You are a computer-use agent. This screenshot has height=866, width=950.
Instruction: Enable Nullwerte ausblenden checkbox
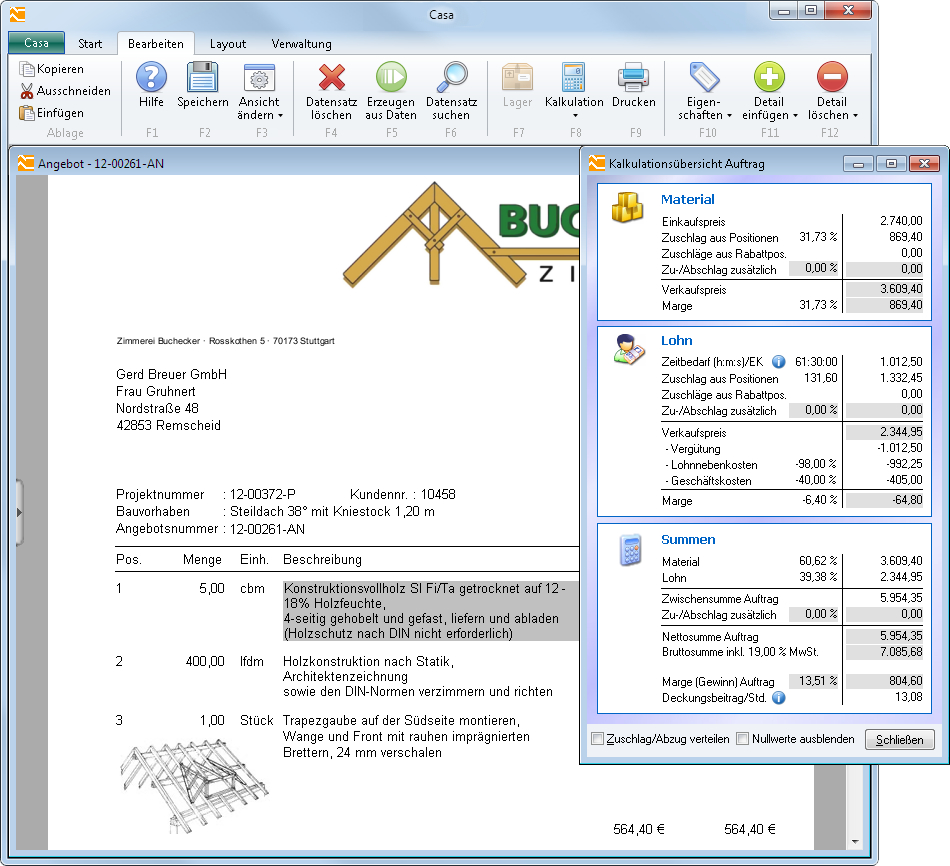pyautogui.click(x=743, y=739)
